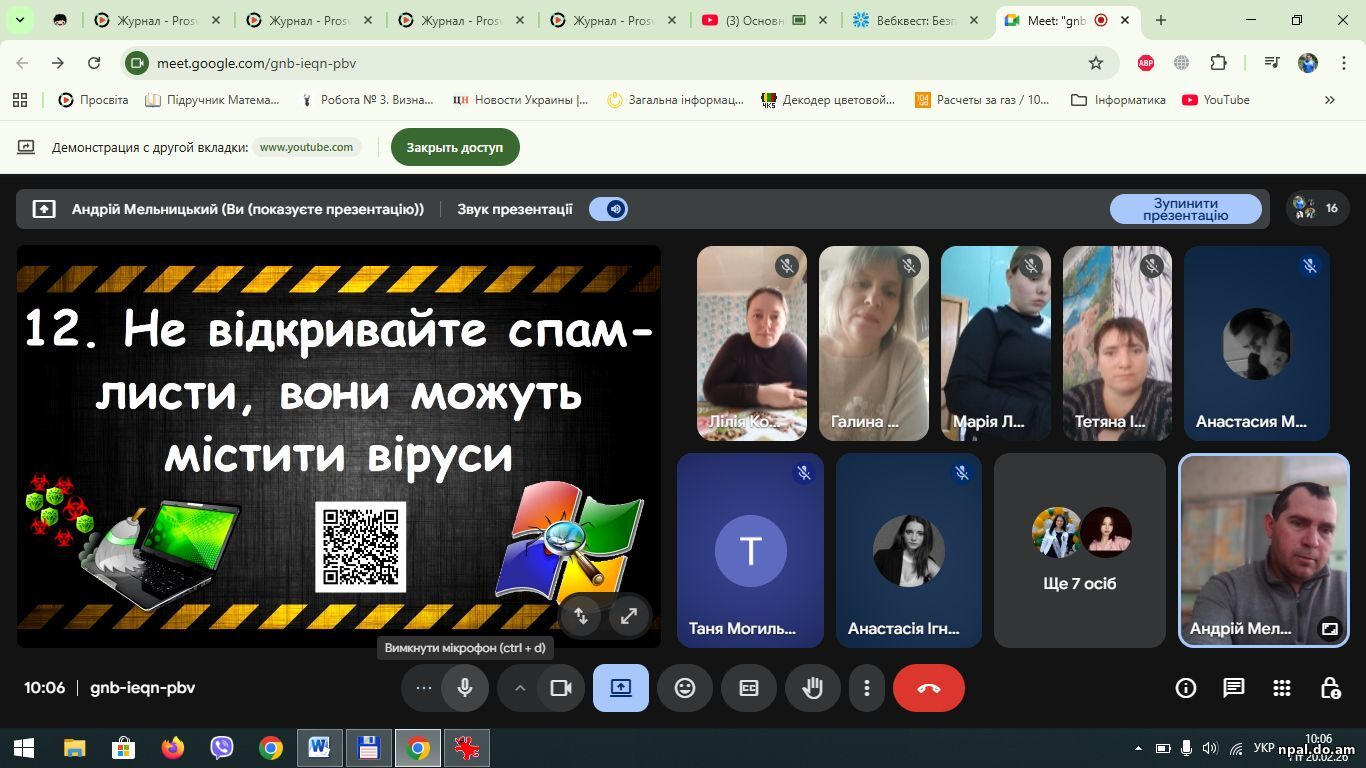1366x768 pixels.
Task: Click the red leave call button
Action: 928,688
